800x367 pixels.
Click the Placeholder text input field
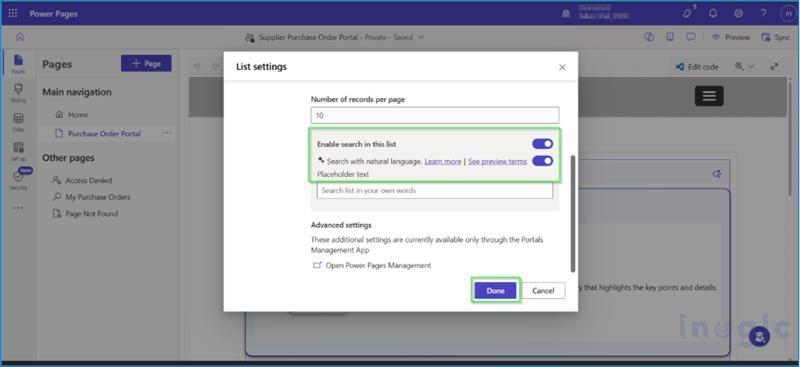(x=435, y=190)
